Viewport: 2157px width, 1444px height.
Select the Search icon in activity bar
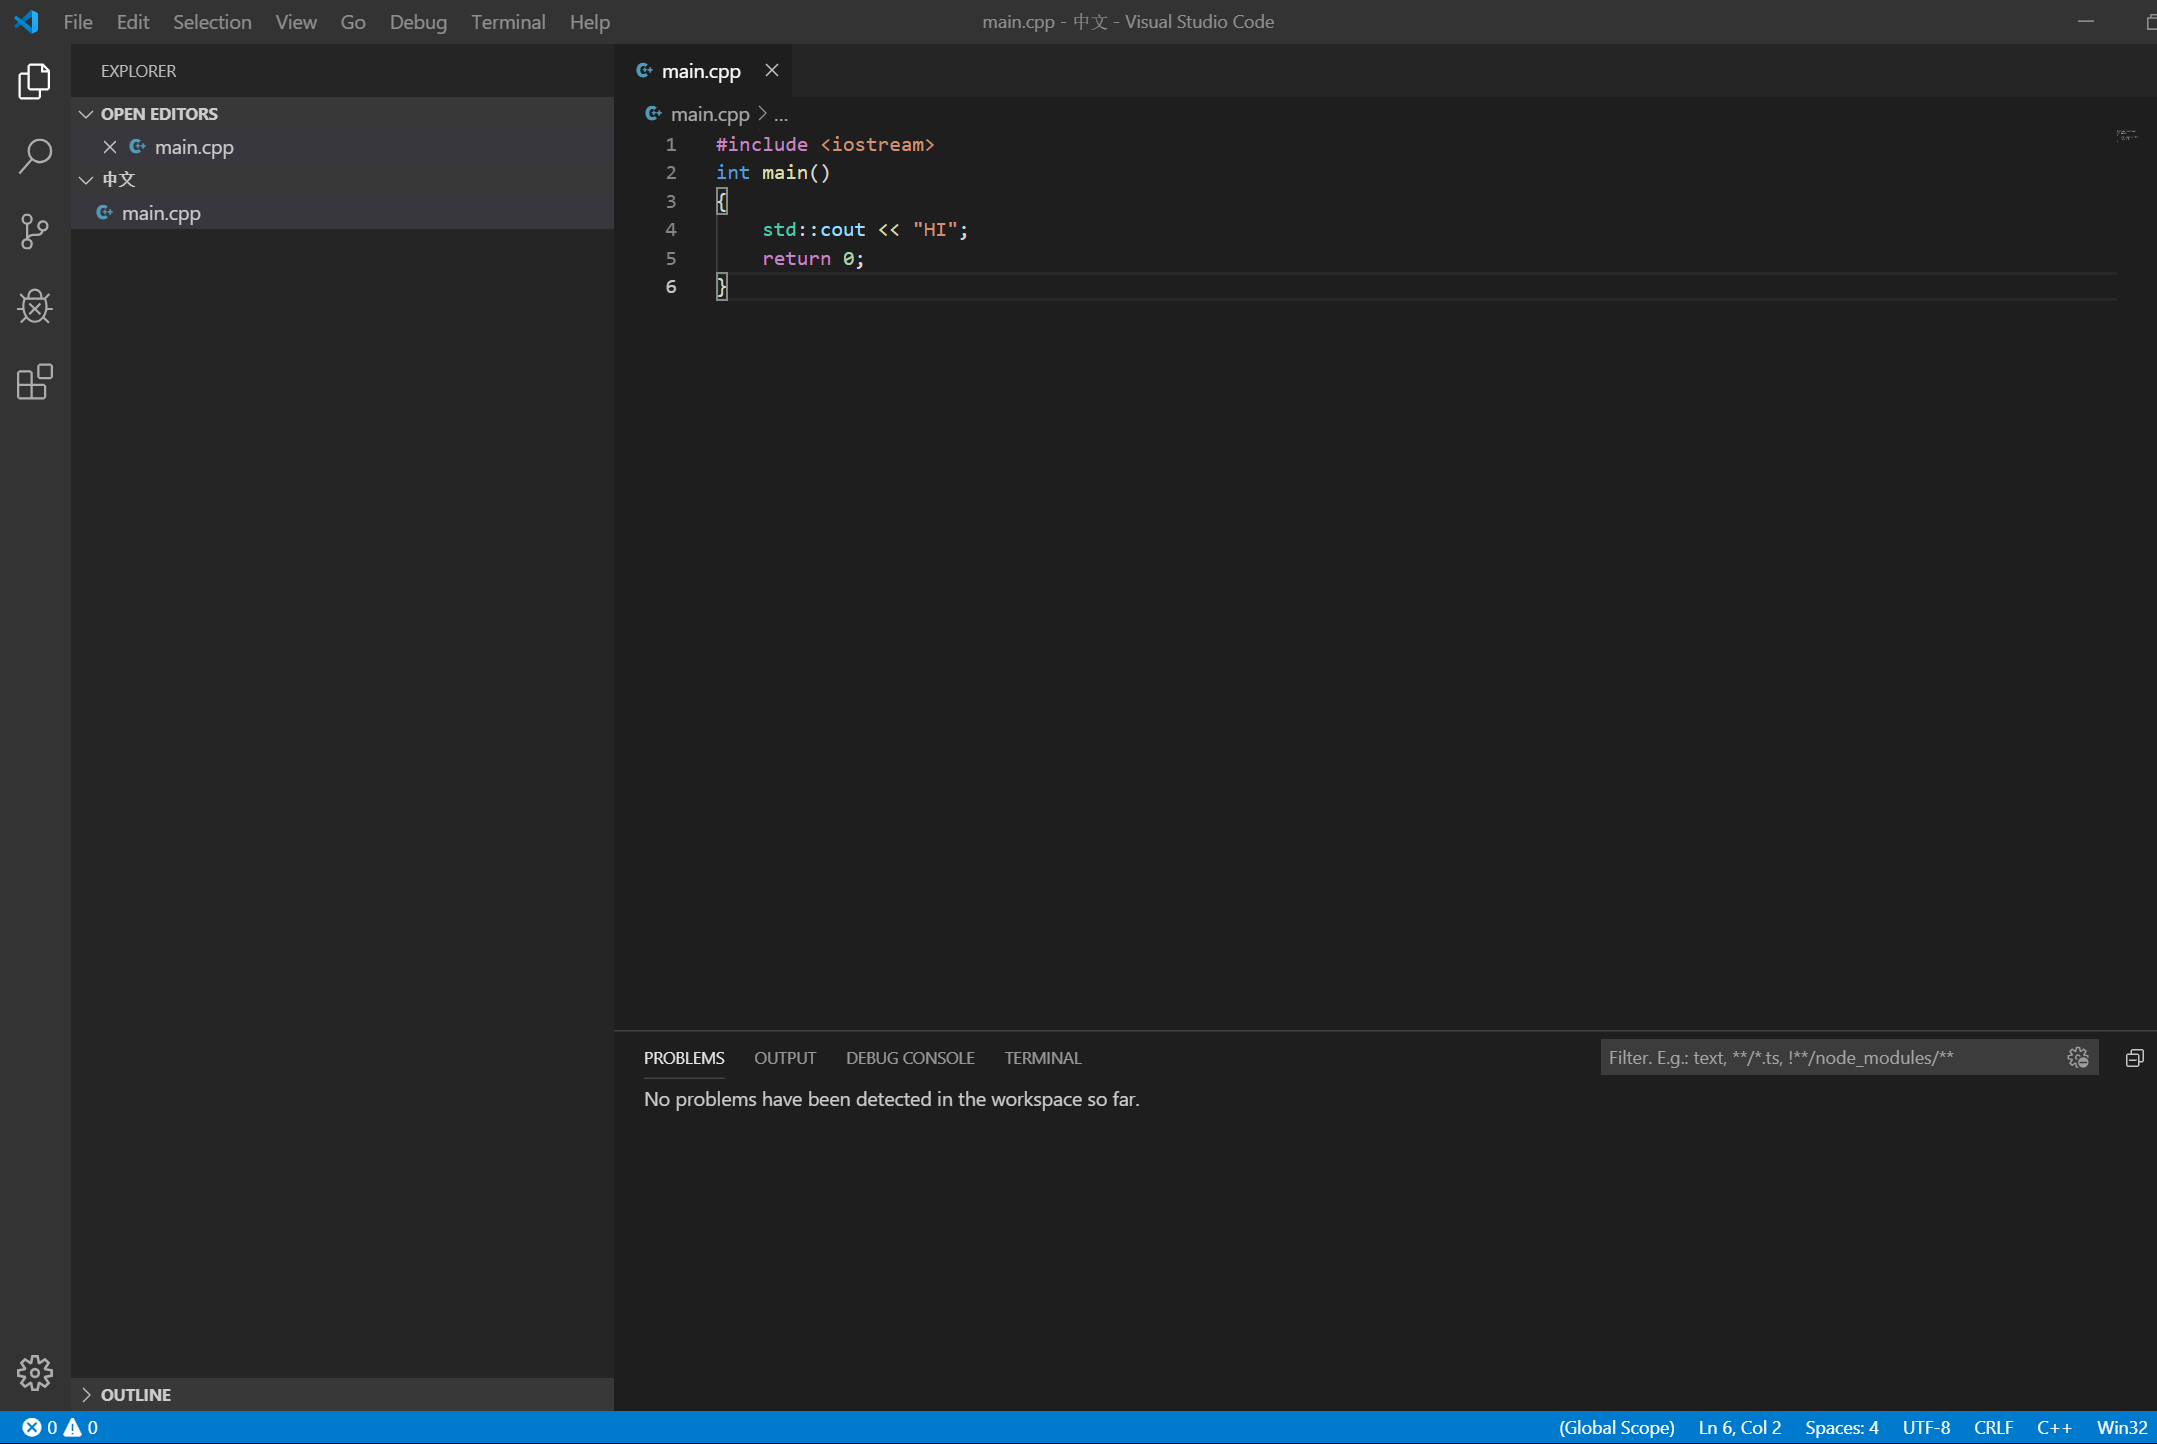(x=35, y=156)
